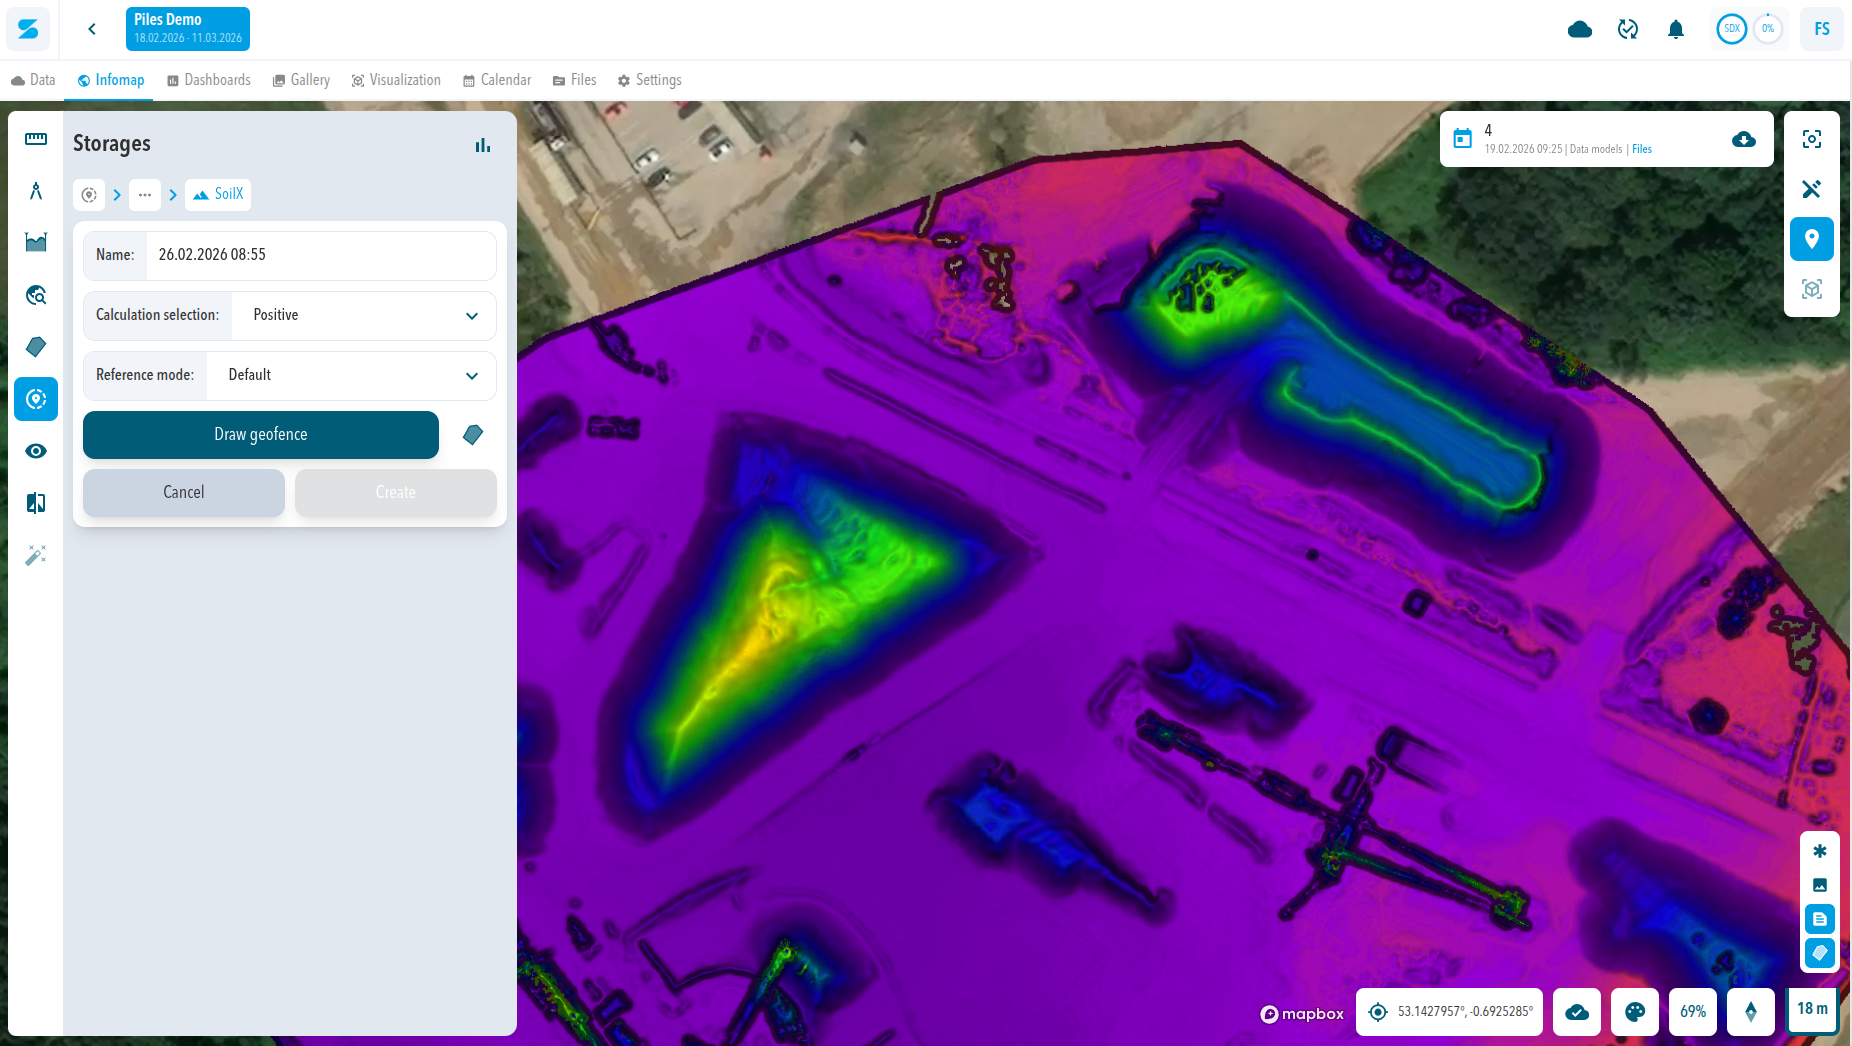Click the Draw geofence button
This screenshot has width=1852, height=1046.
point(261,435)
